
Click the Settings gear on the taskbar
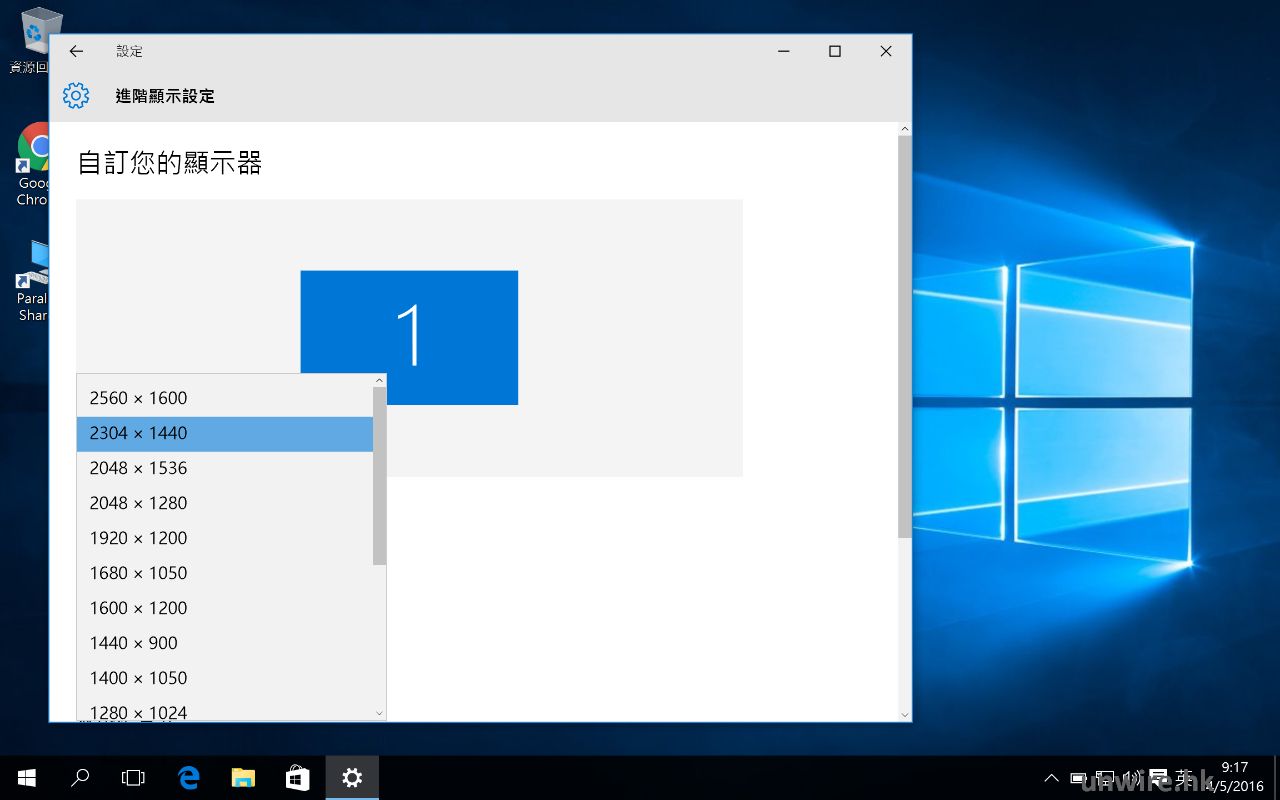tap(352, 777)
